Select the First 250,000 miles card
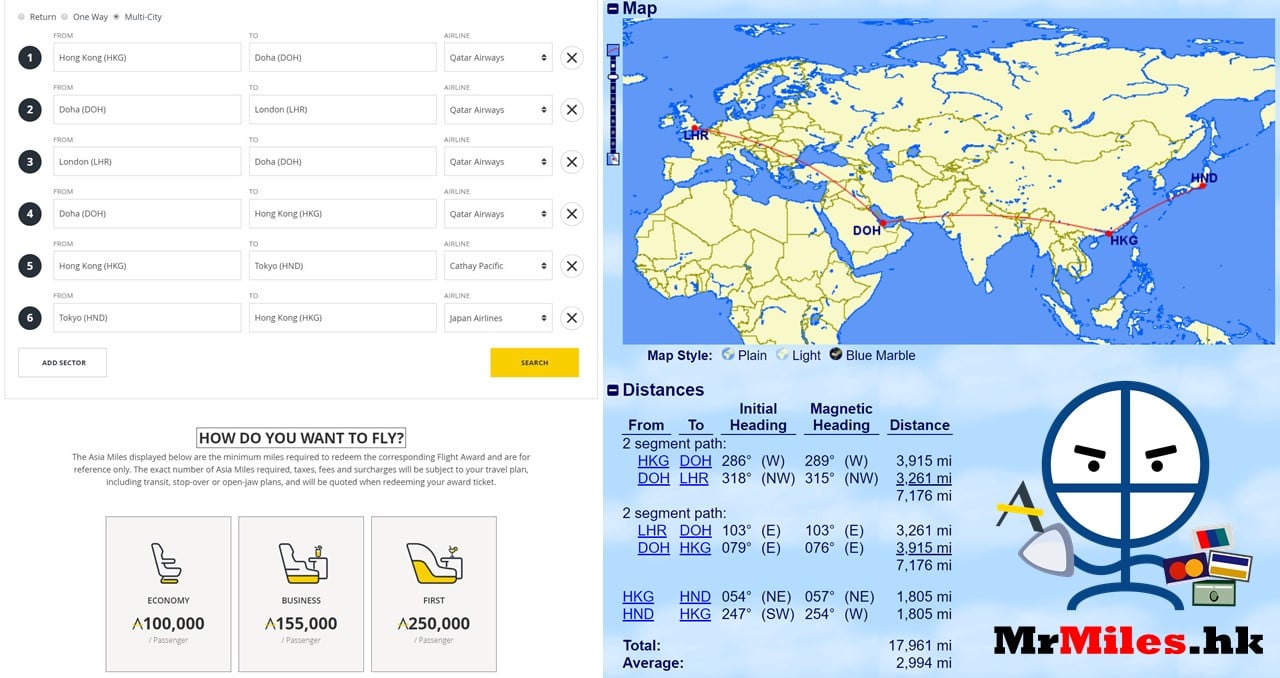 click(x=434, y=594)
